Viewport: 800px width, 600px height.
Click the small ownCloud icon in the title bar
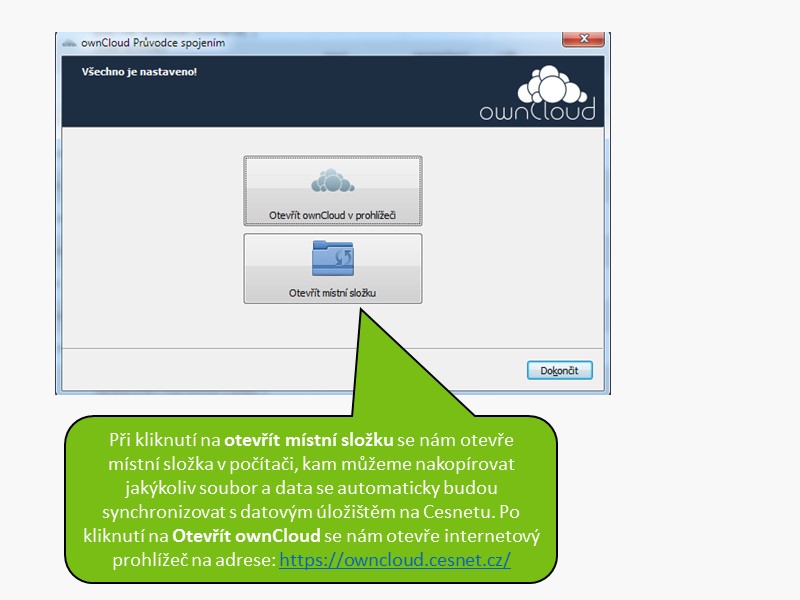click(x=69, y=43)
